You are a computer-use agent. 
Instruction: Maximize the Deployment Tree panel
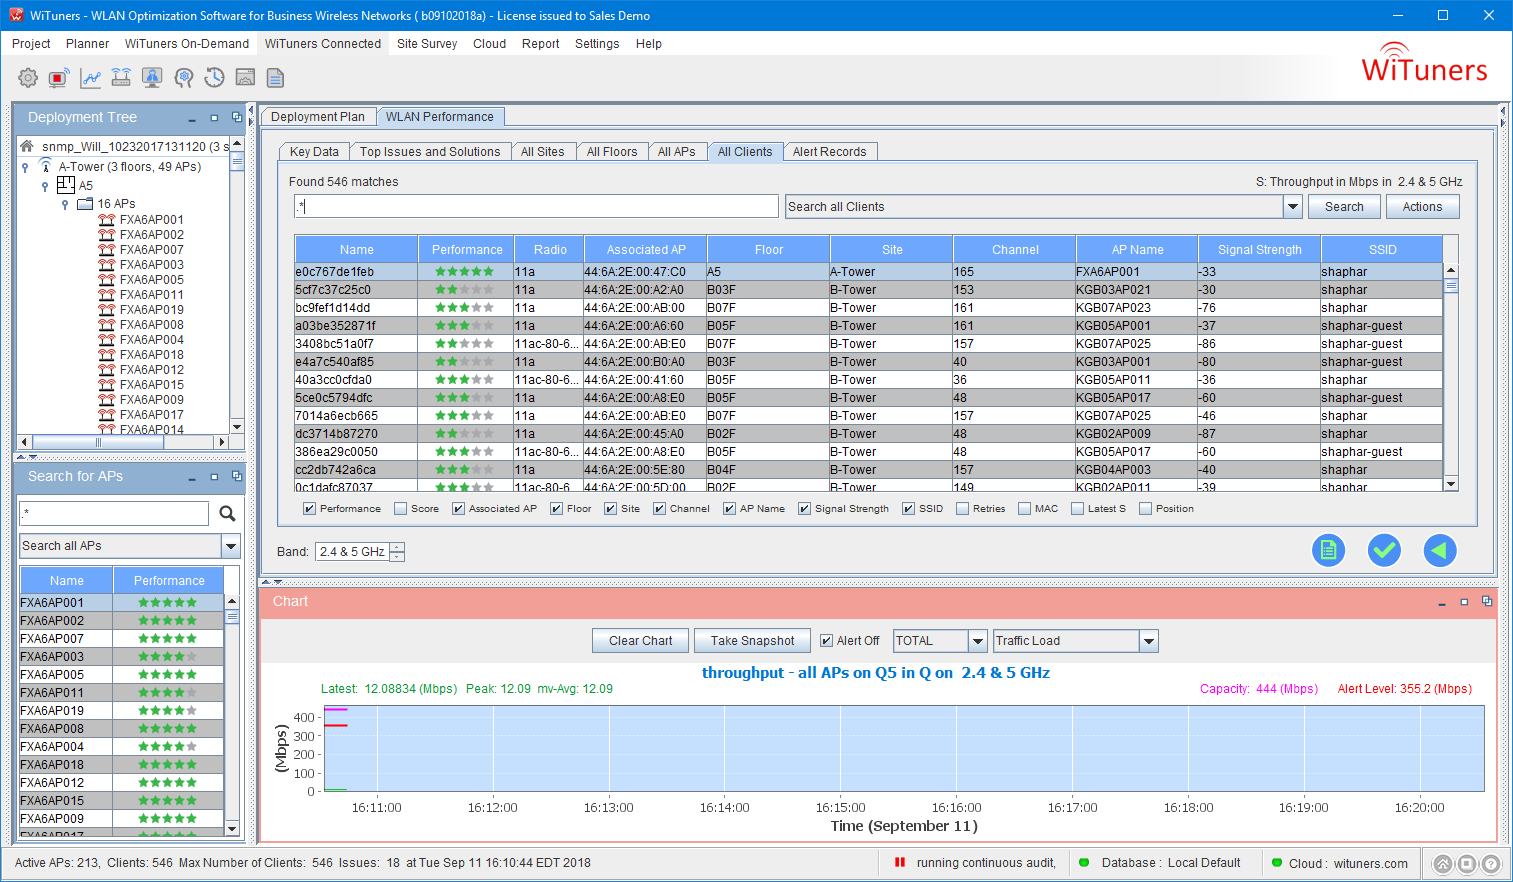[x=214, y=118]
